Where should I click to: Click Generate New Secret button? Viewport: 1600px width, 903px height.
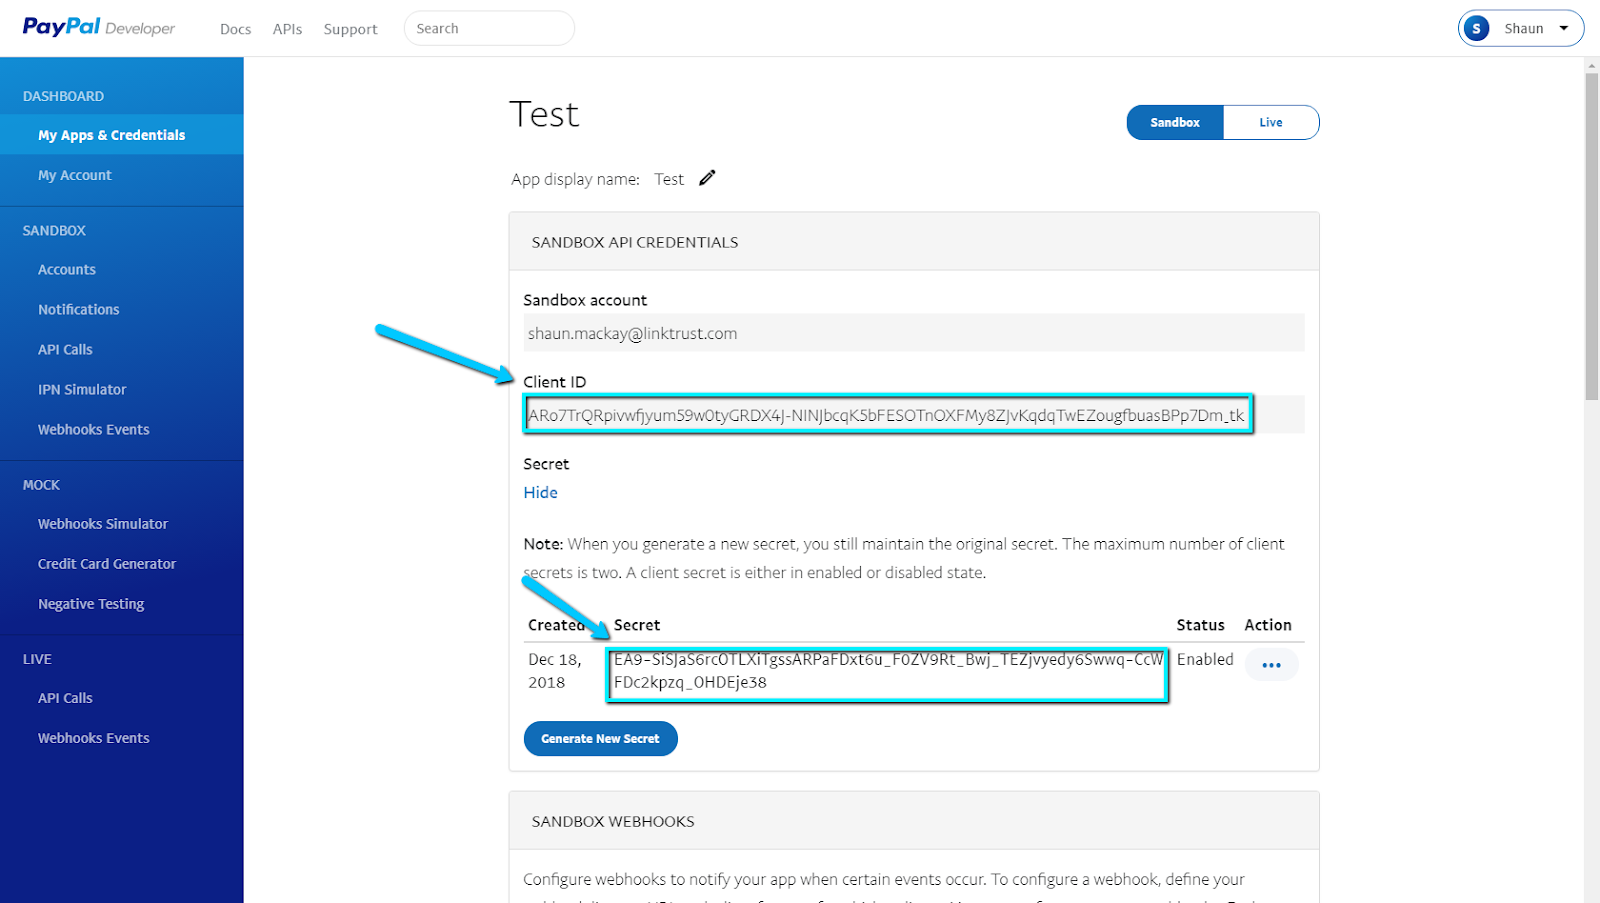click(600, 739)
